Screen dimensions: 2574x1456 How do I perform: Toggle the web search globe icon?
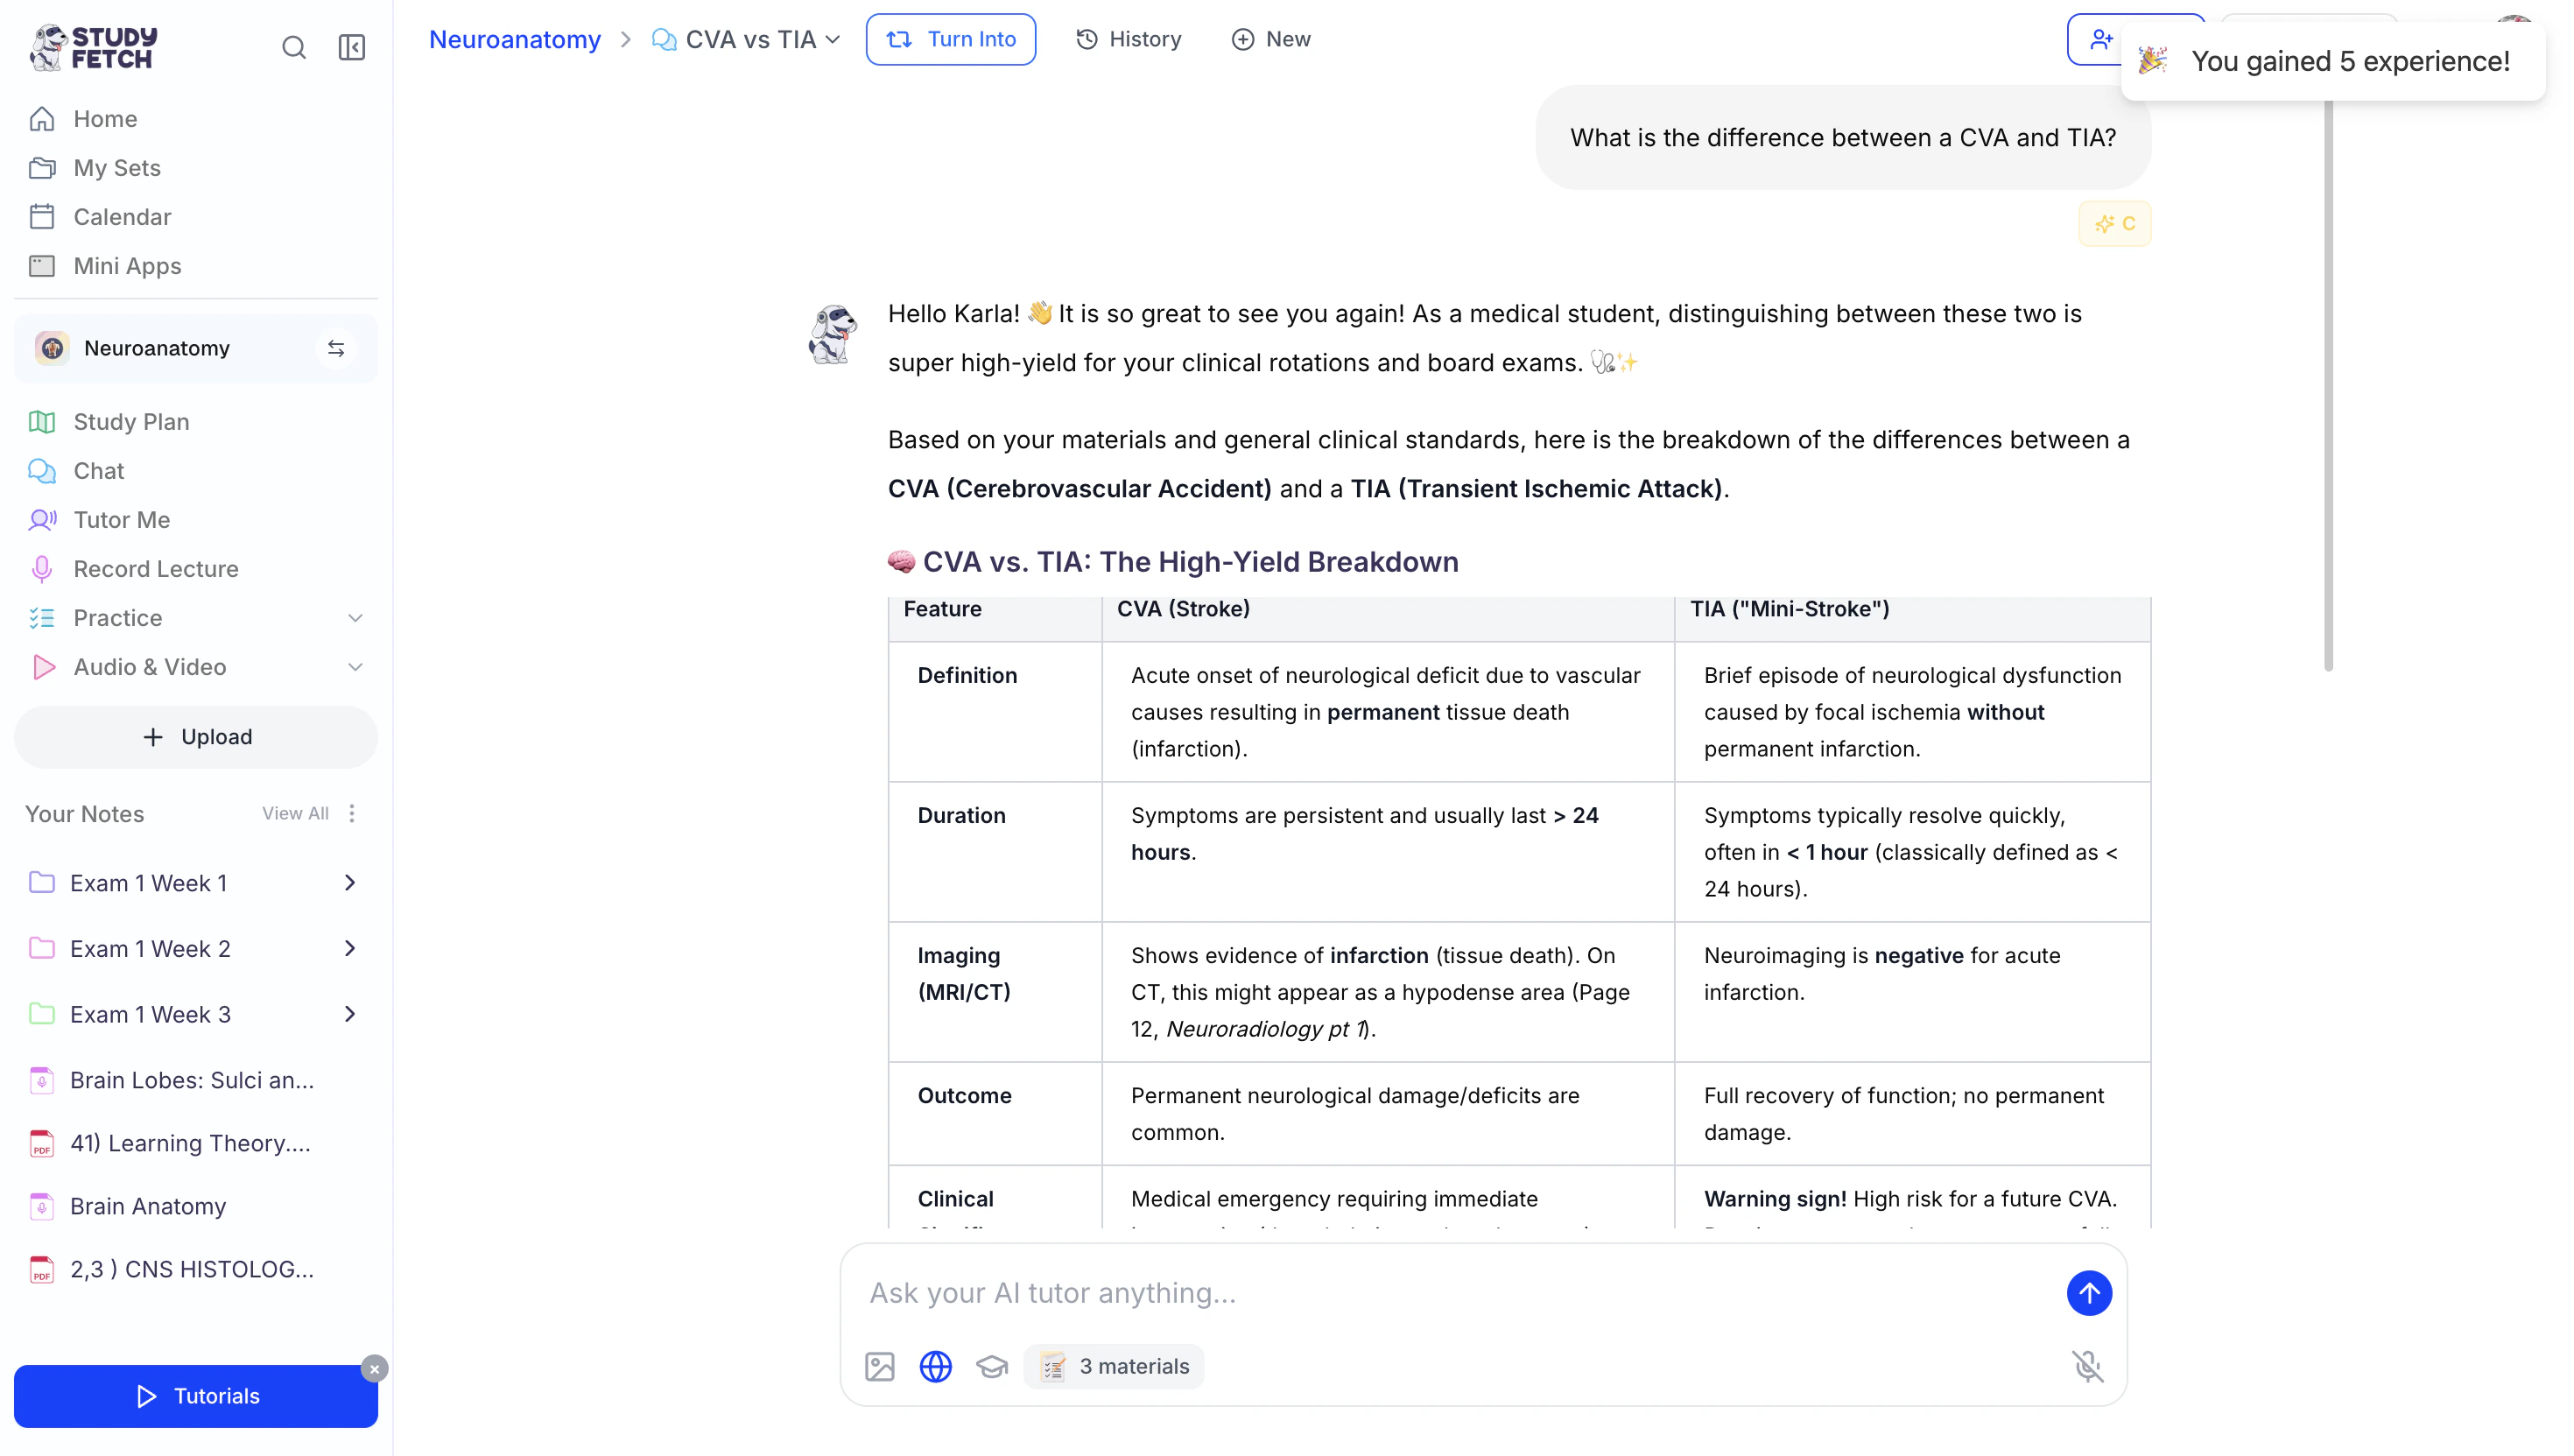click(935, 1366)
